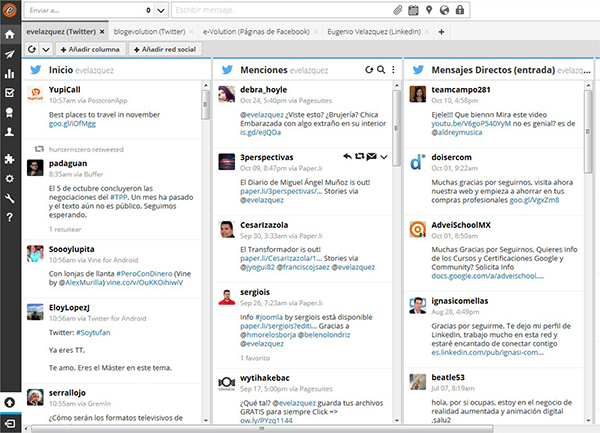Click scroll-down arrow of Inicio column
The image size is (600, 433).
click(x=205, y=420)
